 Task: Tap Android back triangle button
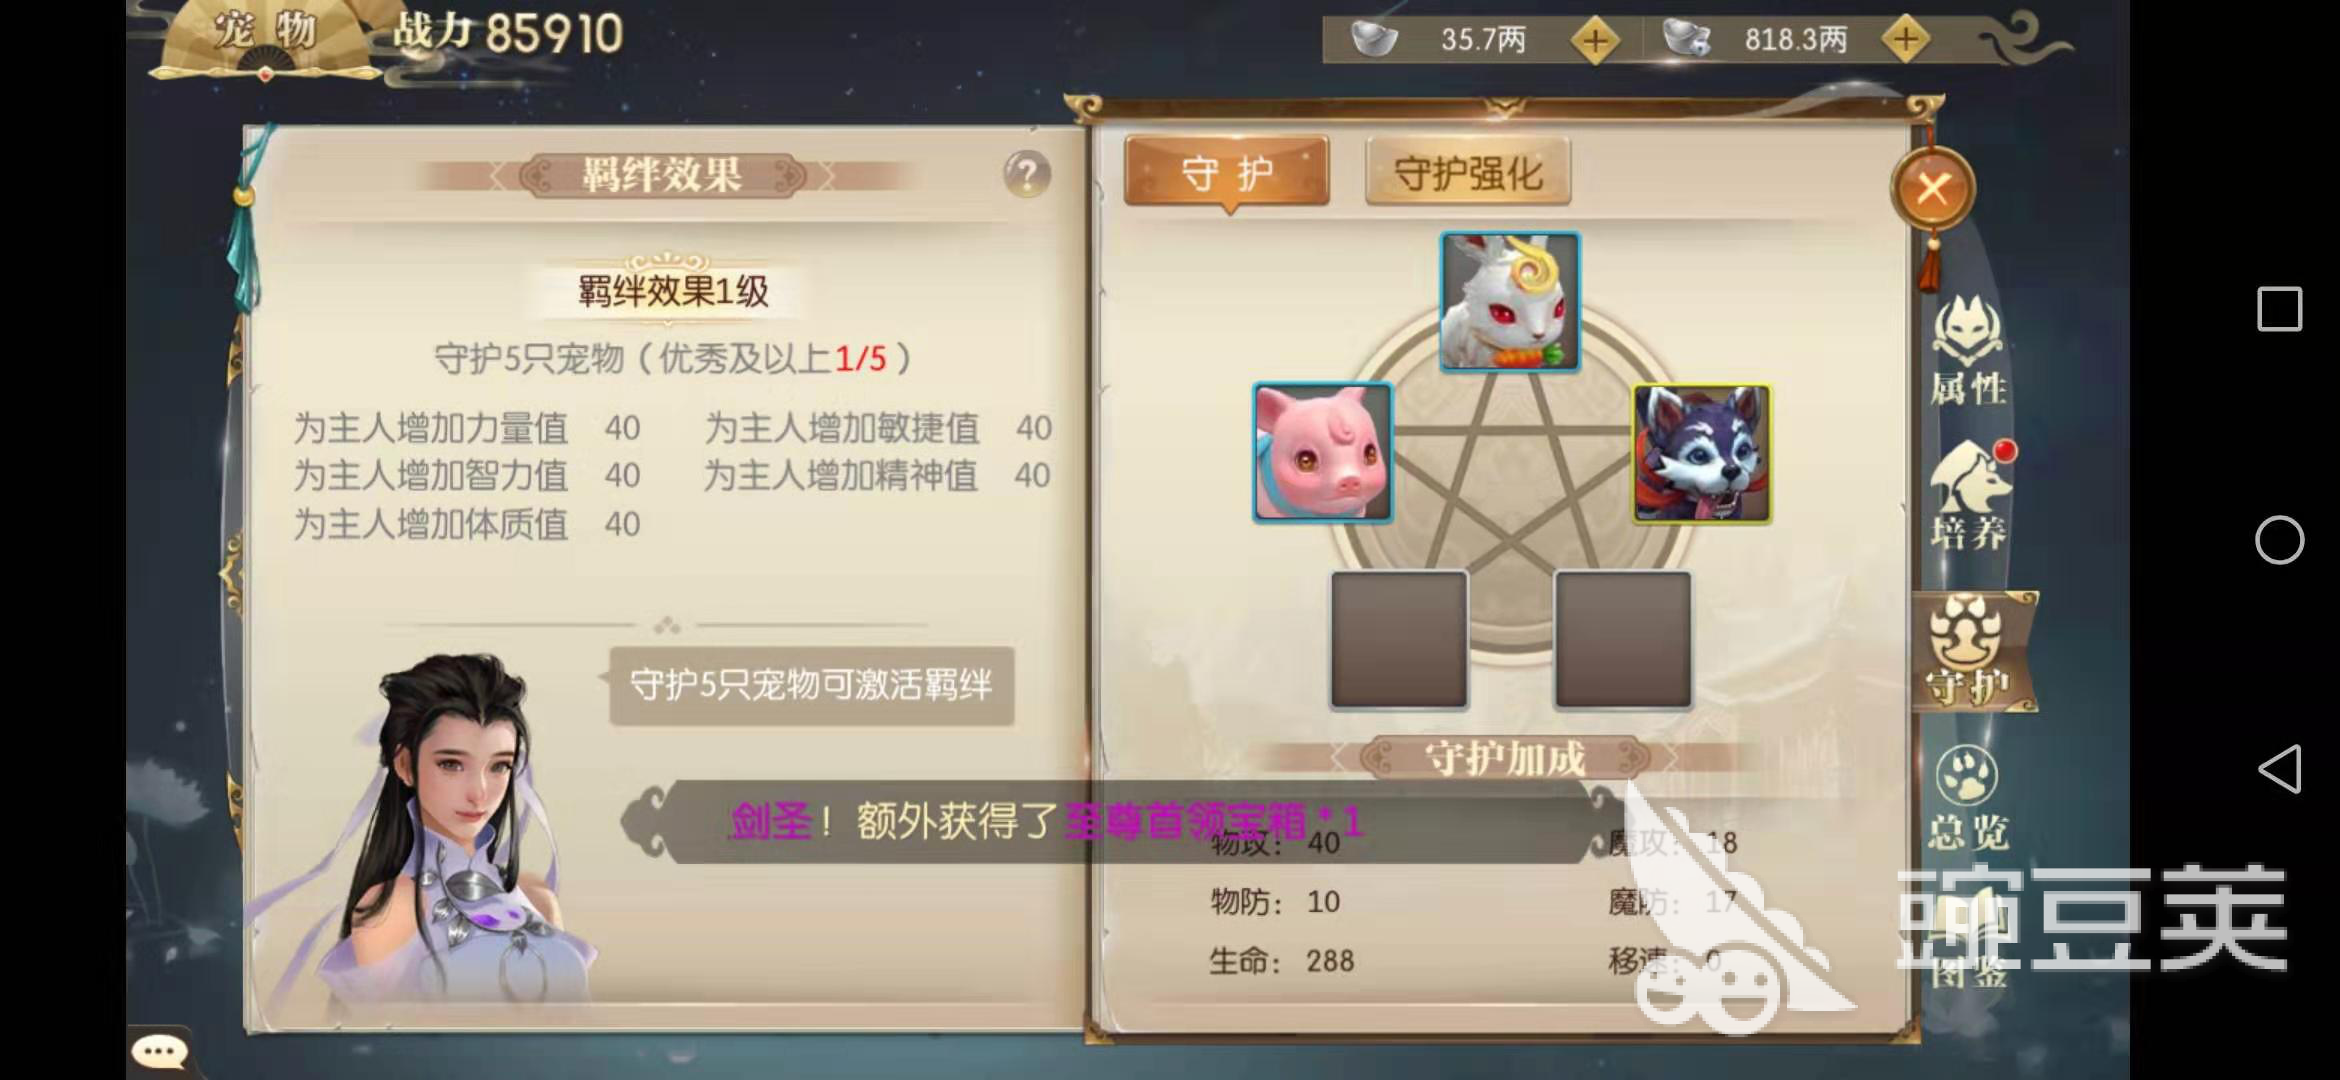point(2279,769)
